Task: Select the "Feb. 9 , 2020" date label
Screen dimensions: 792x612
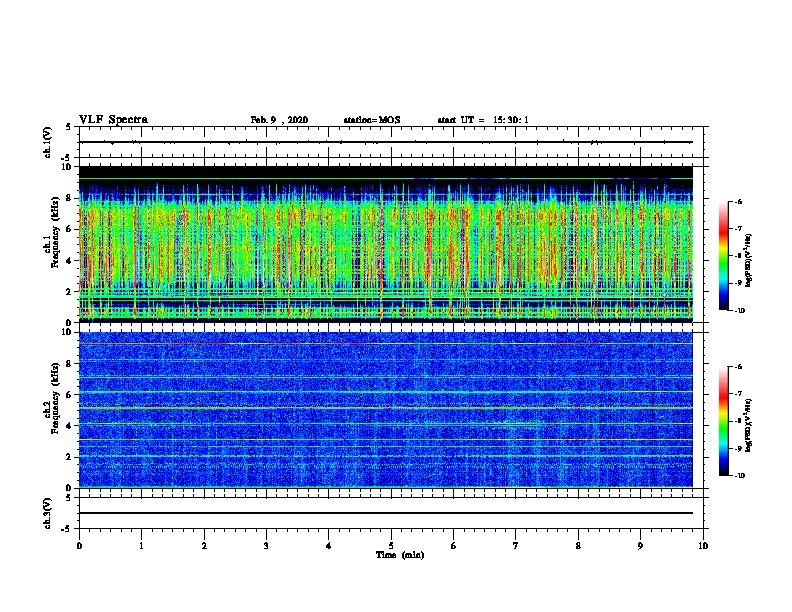Action: [x=279, y=120]
